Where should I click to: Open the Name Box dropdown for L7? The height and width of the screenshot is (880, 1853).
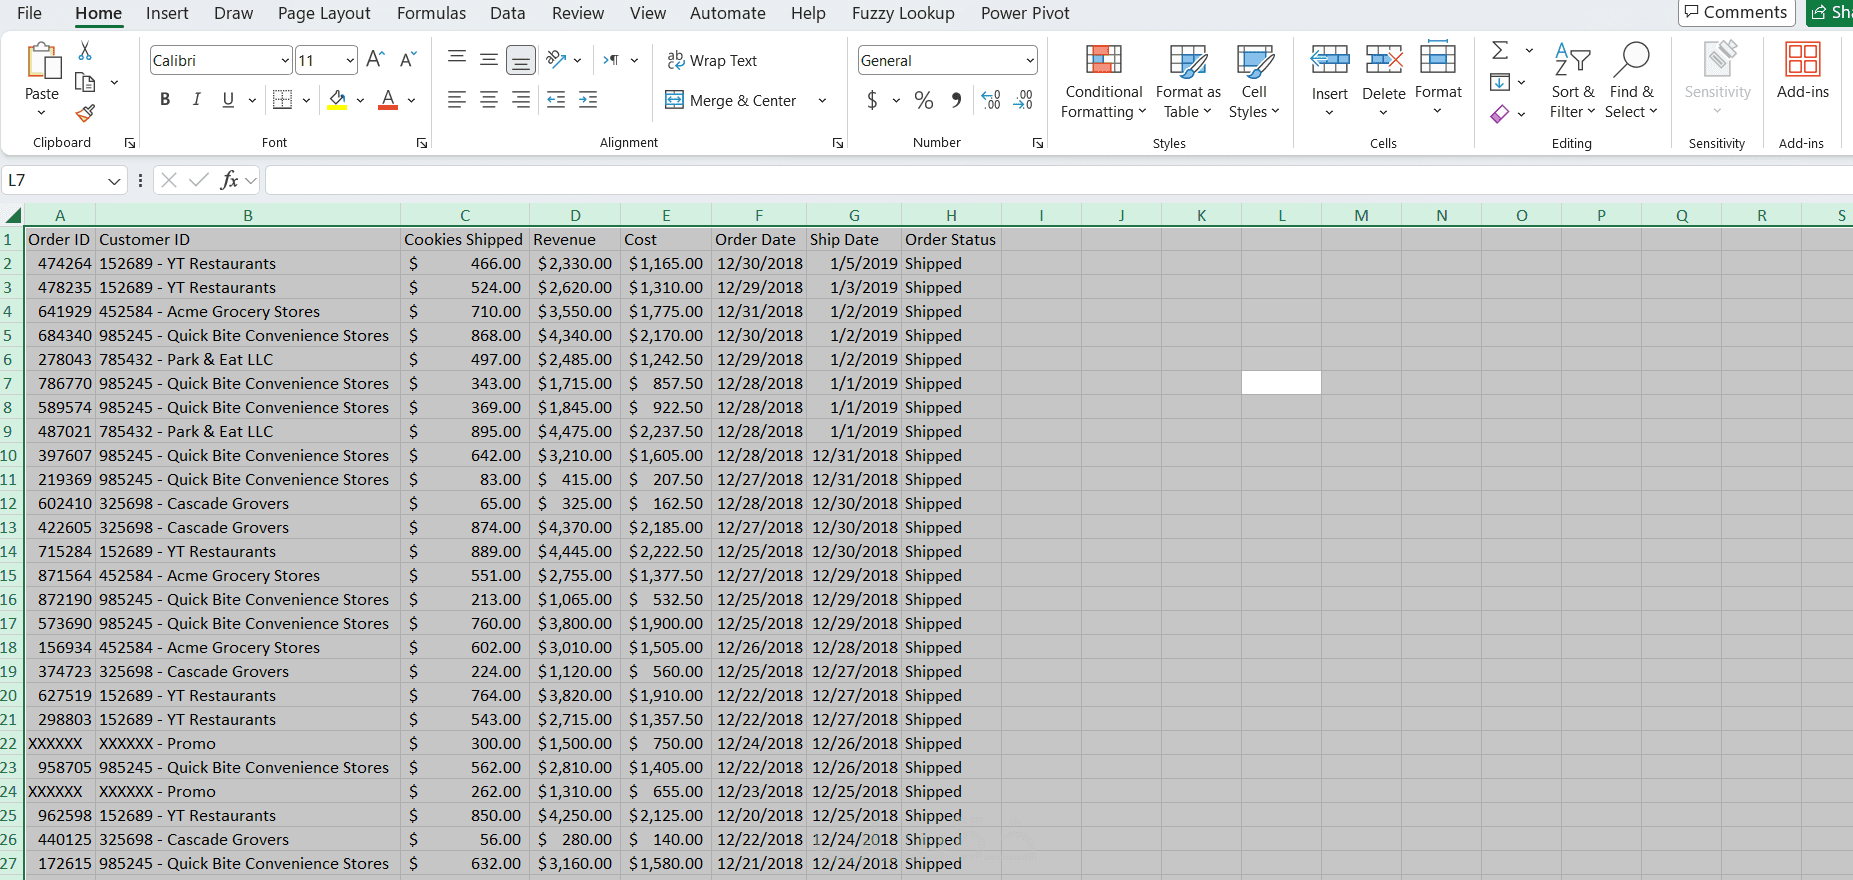pyautogui.click(x=114, y=181)
